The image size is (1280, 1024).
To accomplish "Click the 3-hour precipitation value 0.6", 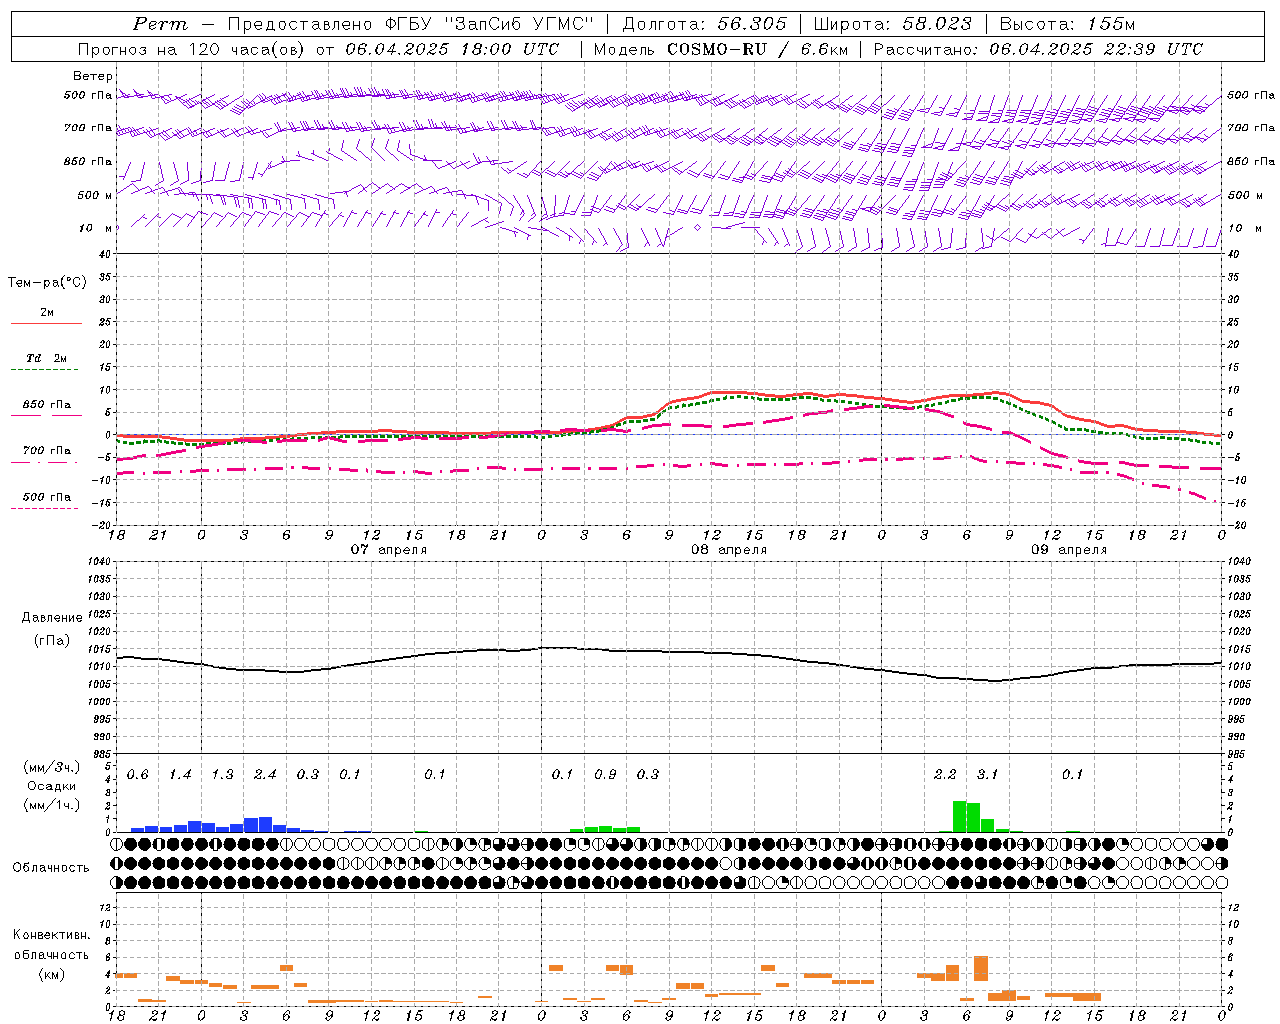I will point(137,775).
